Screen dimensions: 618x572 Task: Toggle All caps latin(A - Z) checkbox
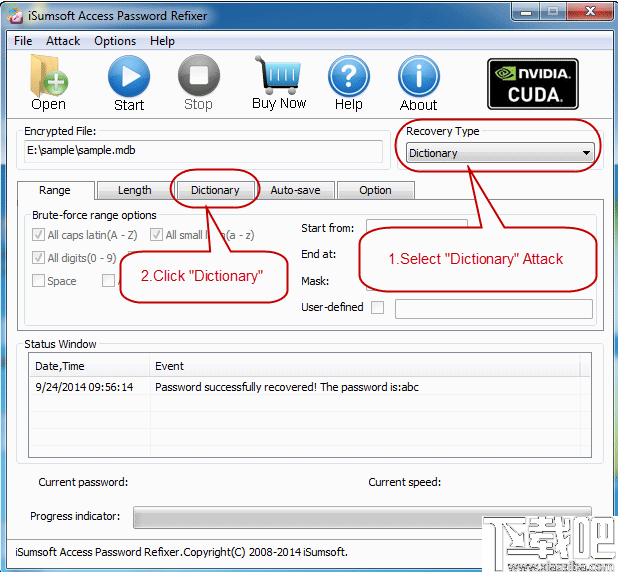(38, 235)
